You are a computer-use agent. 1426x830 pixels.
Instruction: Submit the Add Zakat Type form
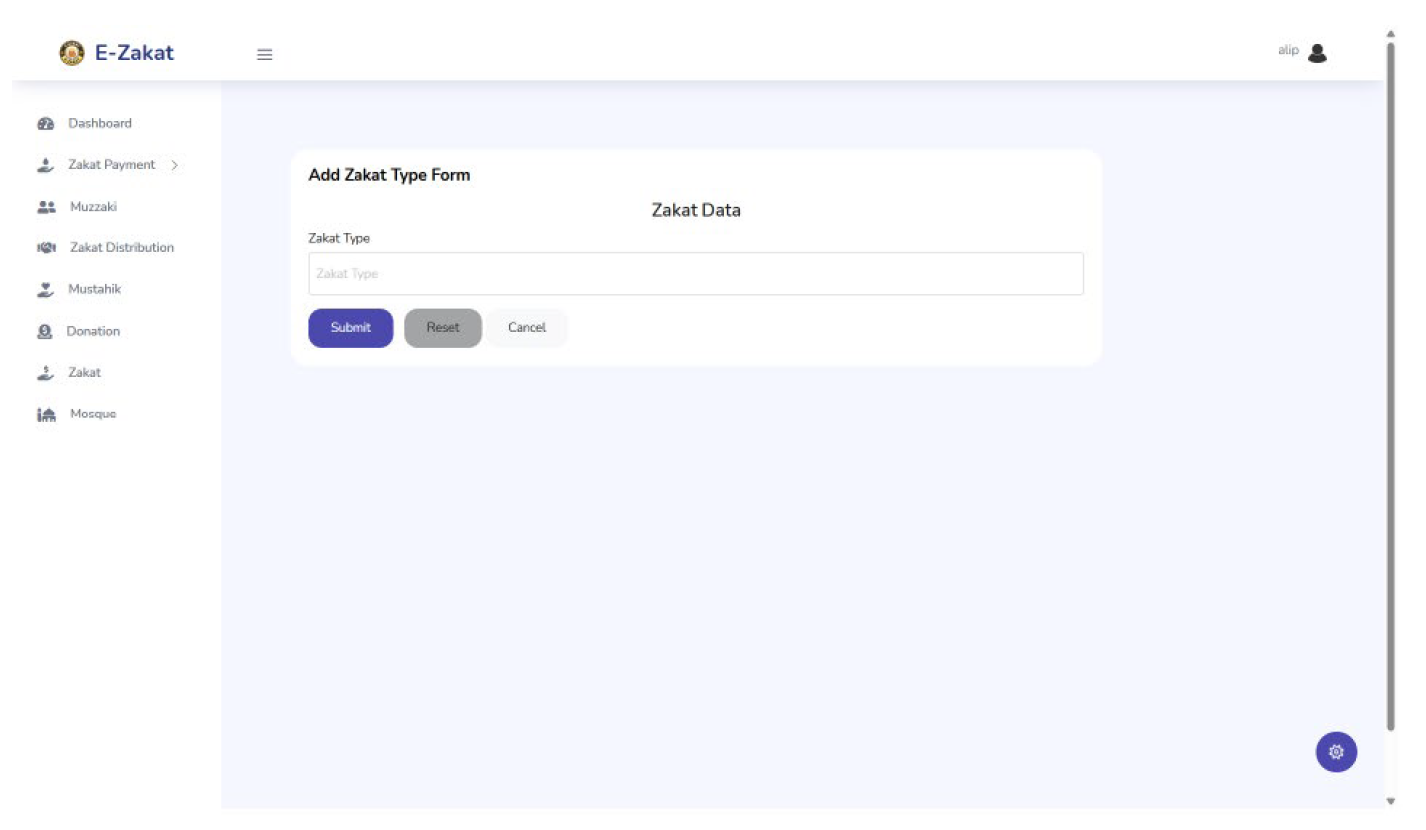pyautogui.click(x=350, y=327)
